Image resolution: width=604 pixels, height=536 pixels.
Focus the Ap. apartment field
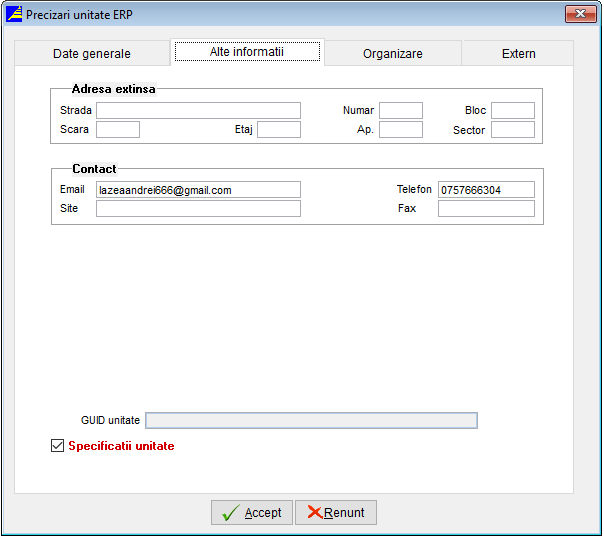400,129
